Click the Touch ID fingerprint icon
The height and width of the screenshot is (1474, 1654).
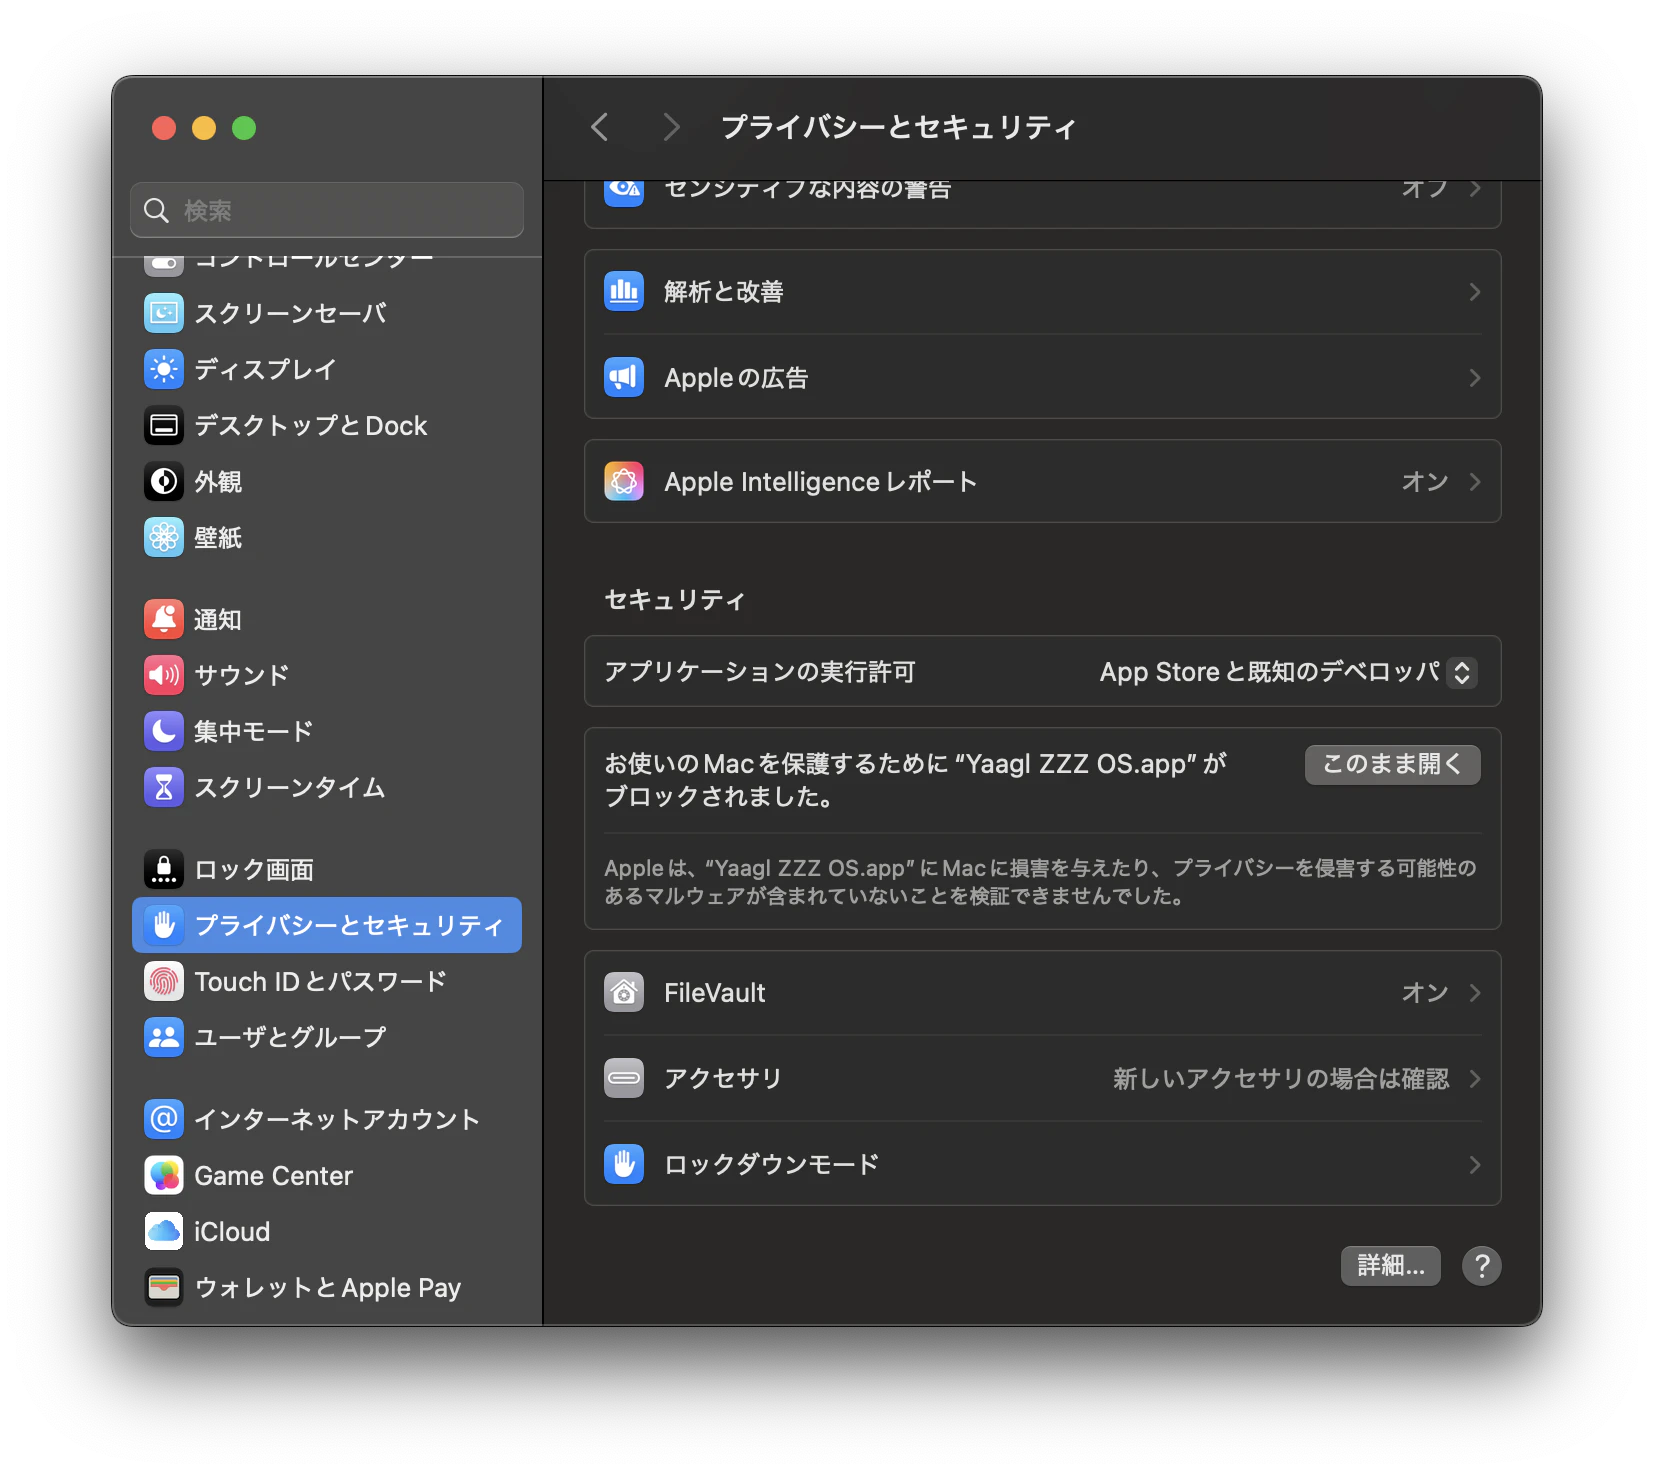click(x=164, y=981)
